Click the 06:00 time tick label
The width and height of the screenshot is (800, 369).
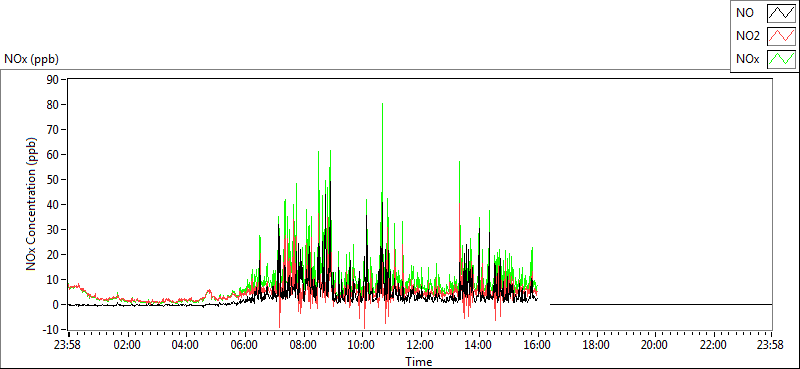(244, 345)
